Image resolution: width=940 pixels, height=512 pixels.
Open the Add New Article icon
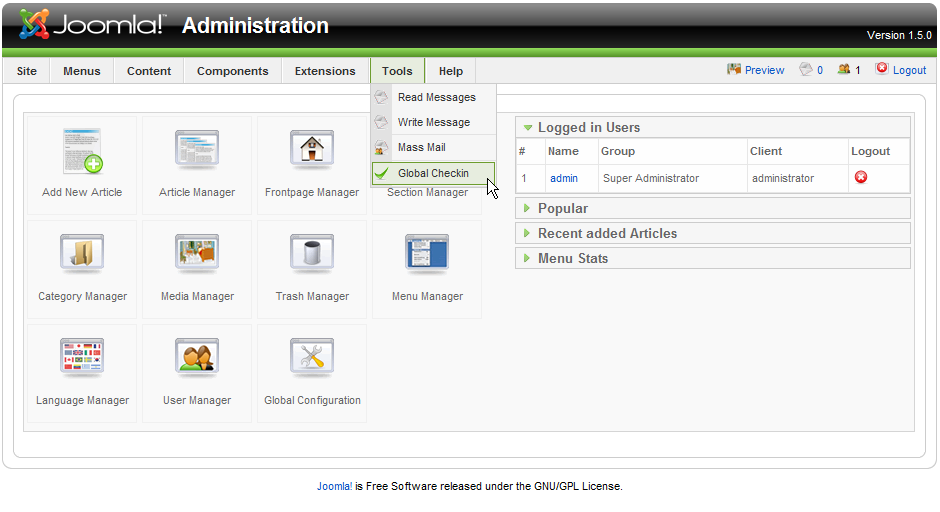[x=83, y=150]
